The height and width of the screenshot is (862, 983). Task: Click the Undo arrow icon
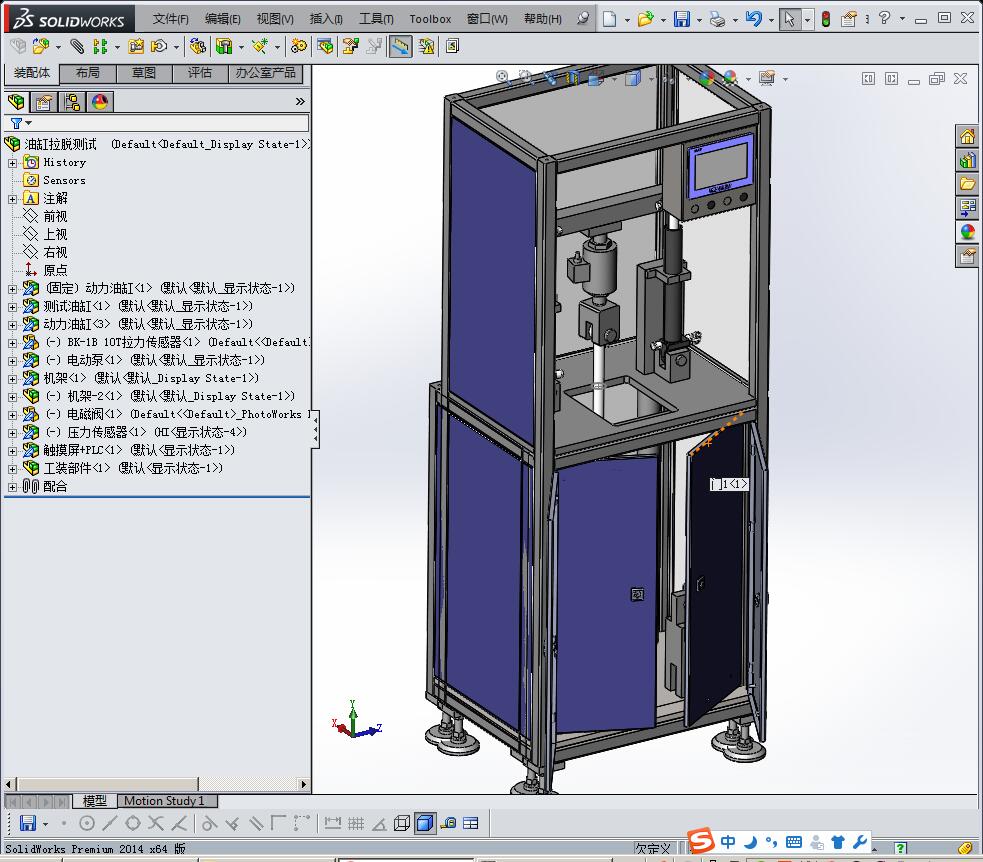click(753, 19)
